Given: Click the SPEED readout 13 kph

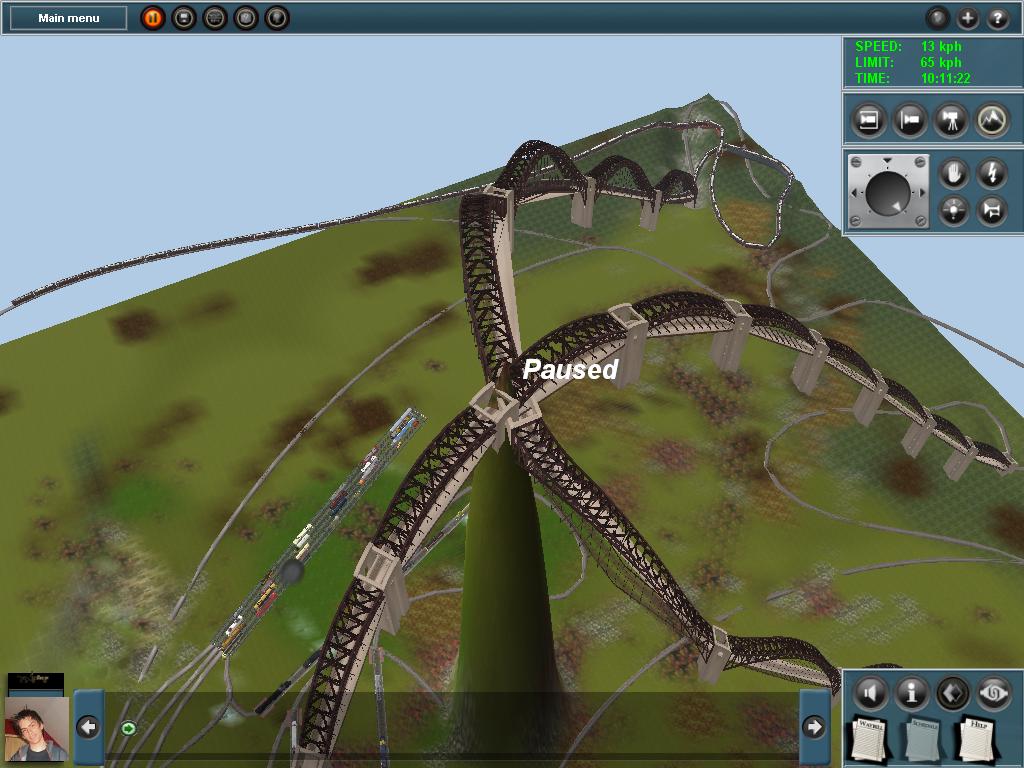Looking at the screenshot, I should pos(908,46).
